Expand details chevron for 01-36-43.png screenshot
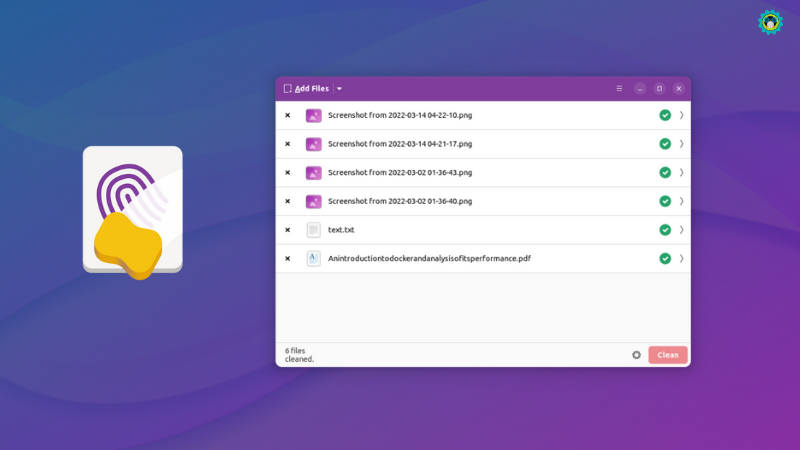The image size is (800, 450). pyautogui.click(x=681, y=172)
